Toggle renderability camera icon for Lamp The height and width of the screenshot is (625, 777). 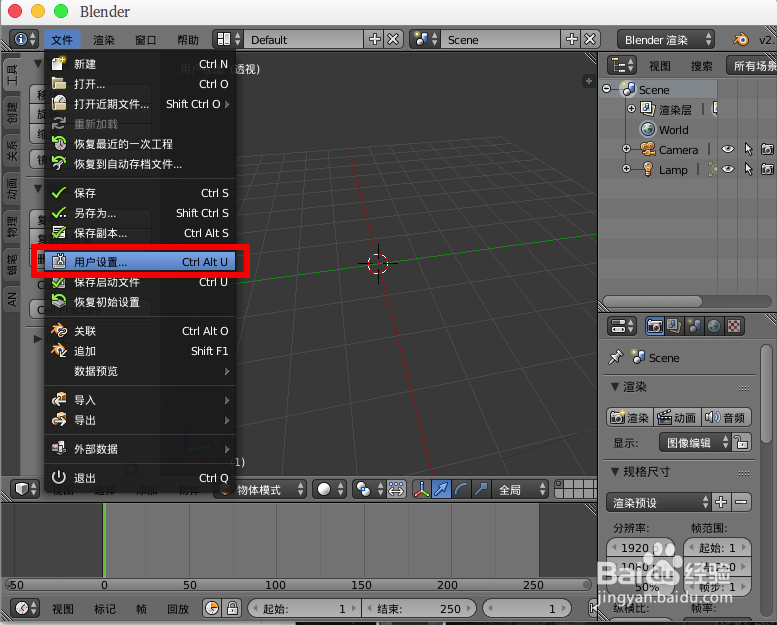[x=768, y=169]
